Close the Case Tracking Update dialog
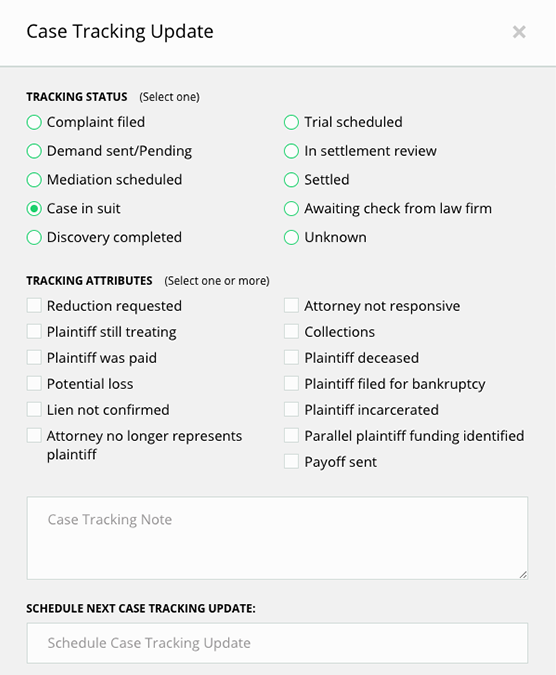Image resolution: width=556 pixels, height=675 pixels. click(x=519, y=31)
